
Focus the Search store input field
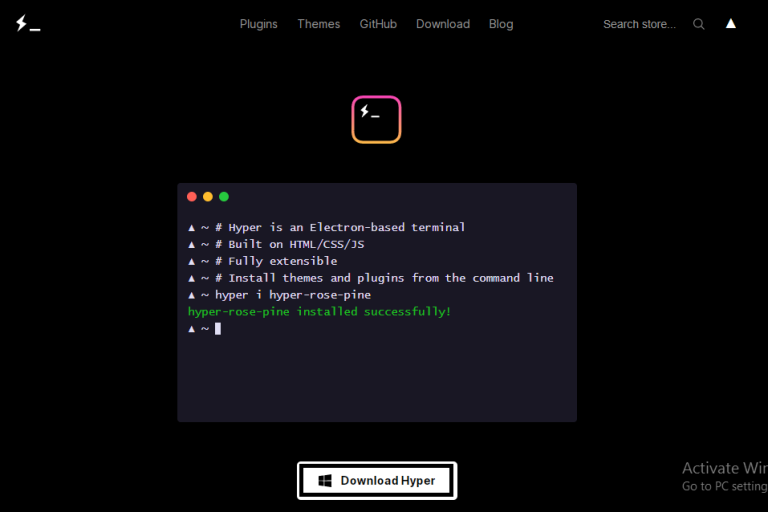(640, 24)
